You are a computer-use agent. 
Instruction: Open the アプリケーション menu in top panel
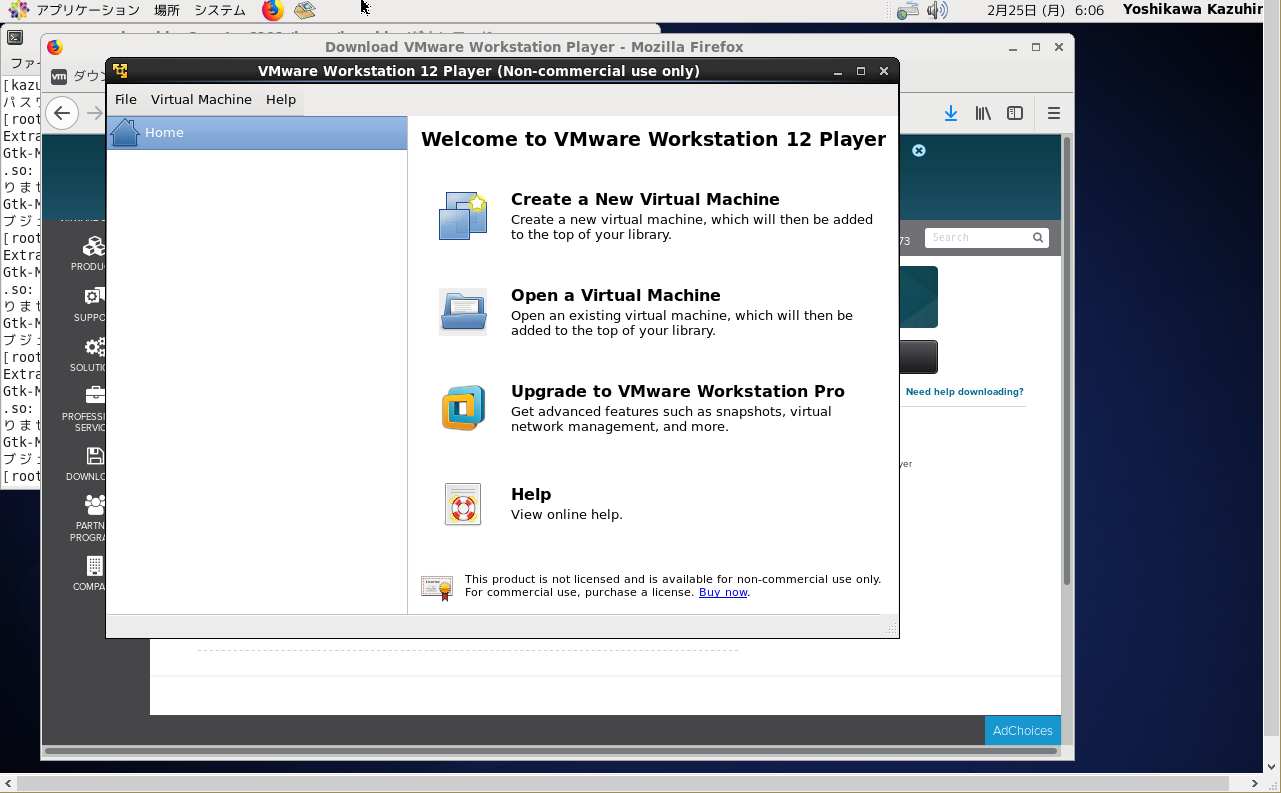tap(87, 10)
